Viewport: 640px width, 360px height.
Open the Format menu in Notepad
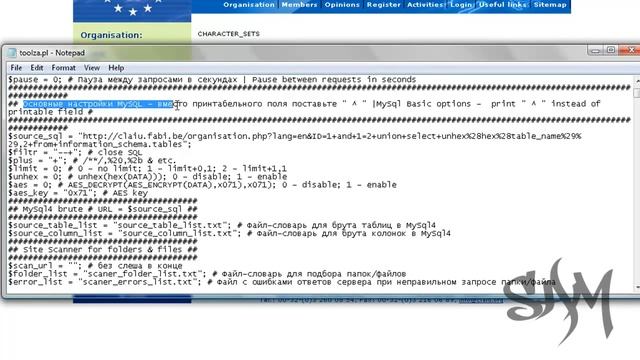click(x=63, y=68)
